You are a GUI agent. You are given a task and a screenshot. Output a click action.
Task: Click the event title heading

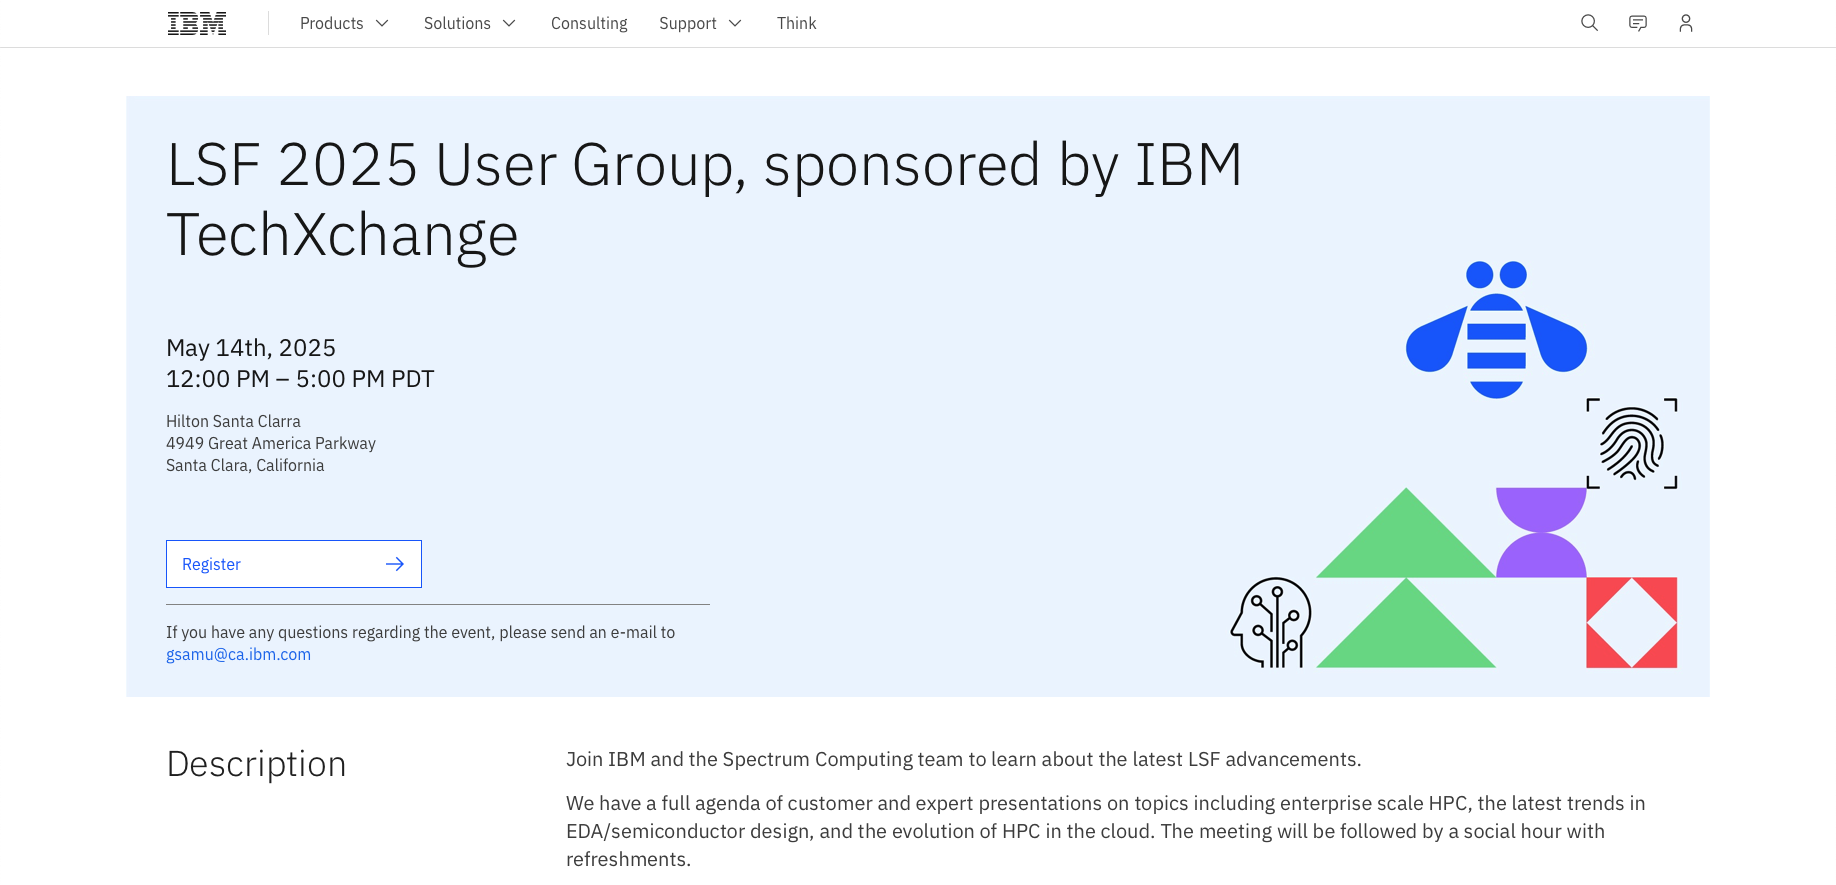704,199
